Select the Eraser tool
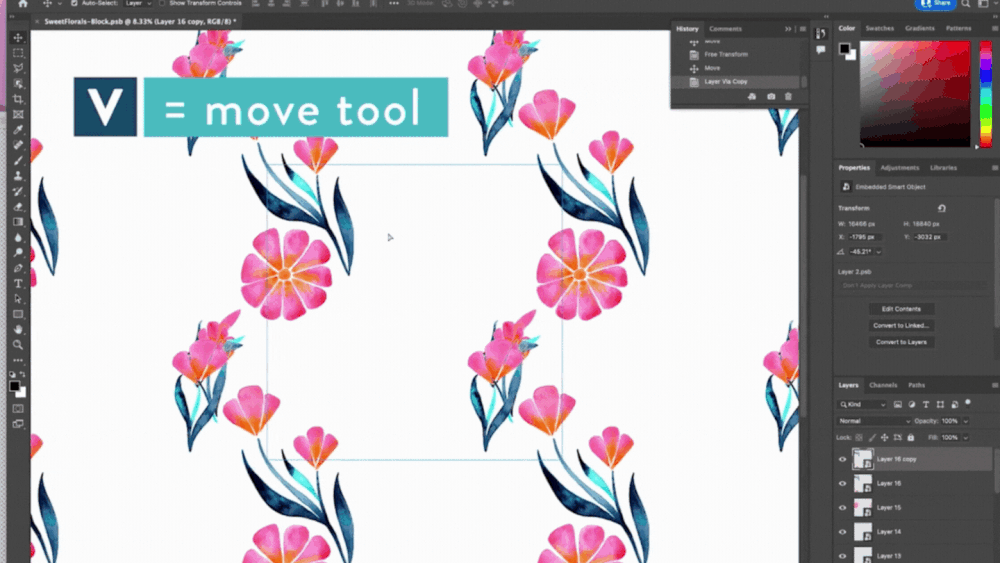 (18, 207)
